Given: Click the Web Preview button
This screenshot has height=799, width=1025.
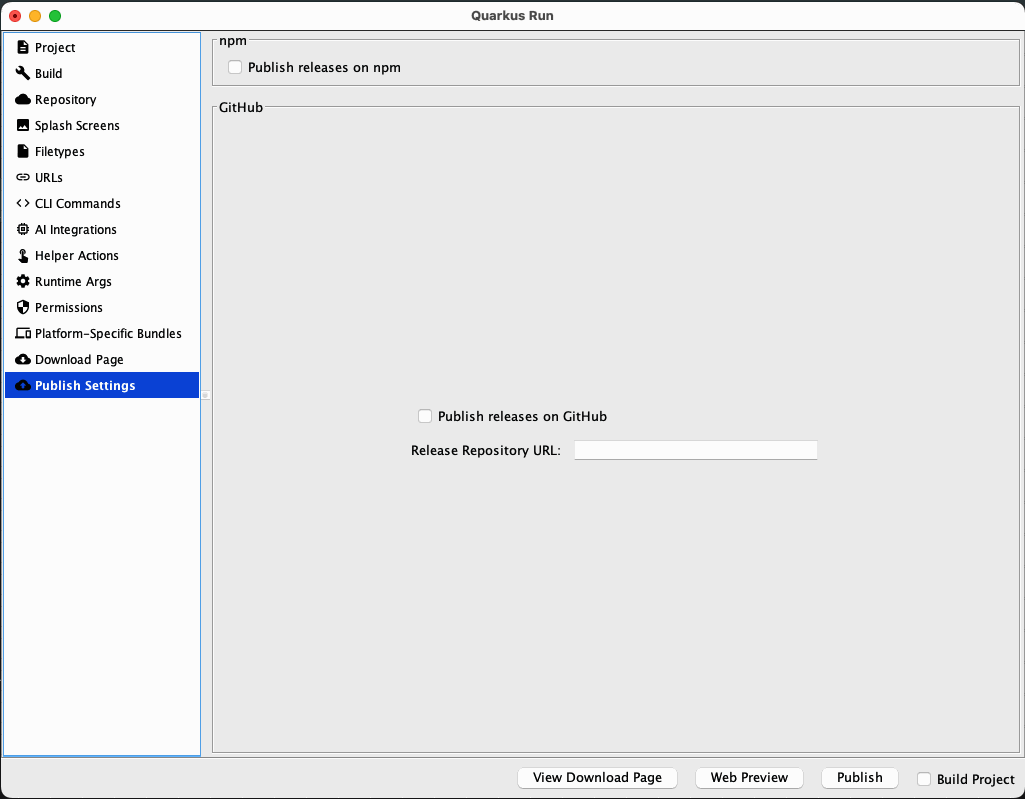Looking at the screenshot, I should tap(749, 777).
